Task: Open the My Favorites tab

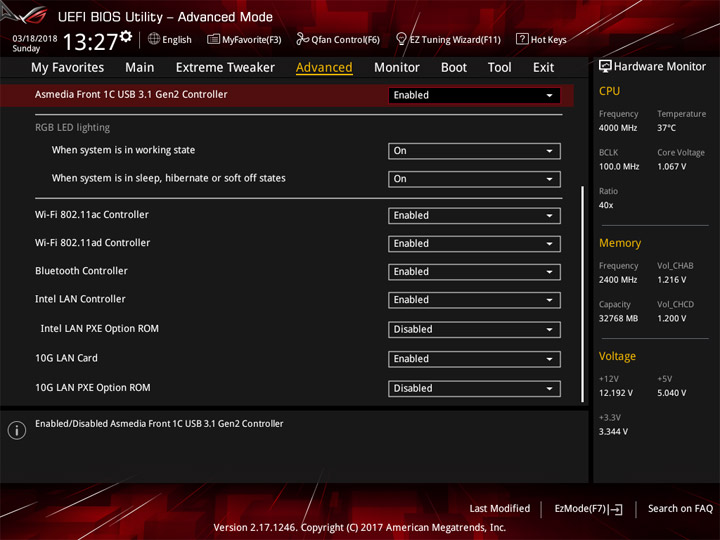Action: click(68, 68)
